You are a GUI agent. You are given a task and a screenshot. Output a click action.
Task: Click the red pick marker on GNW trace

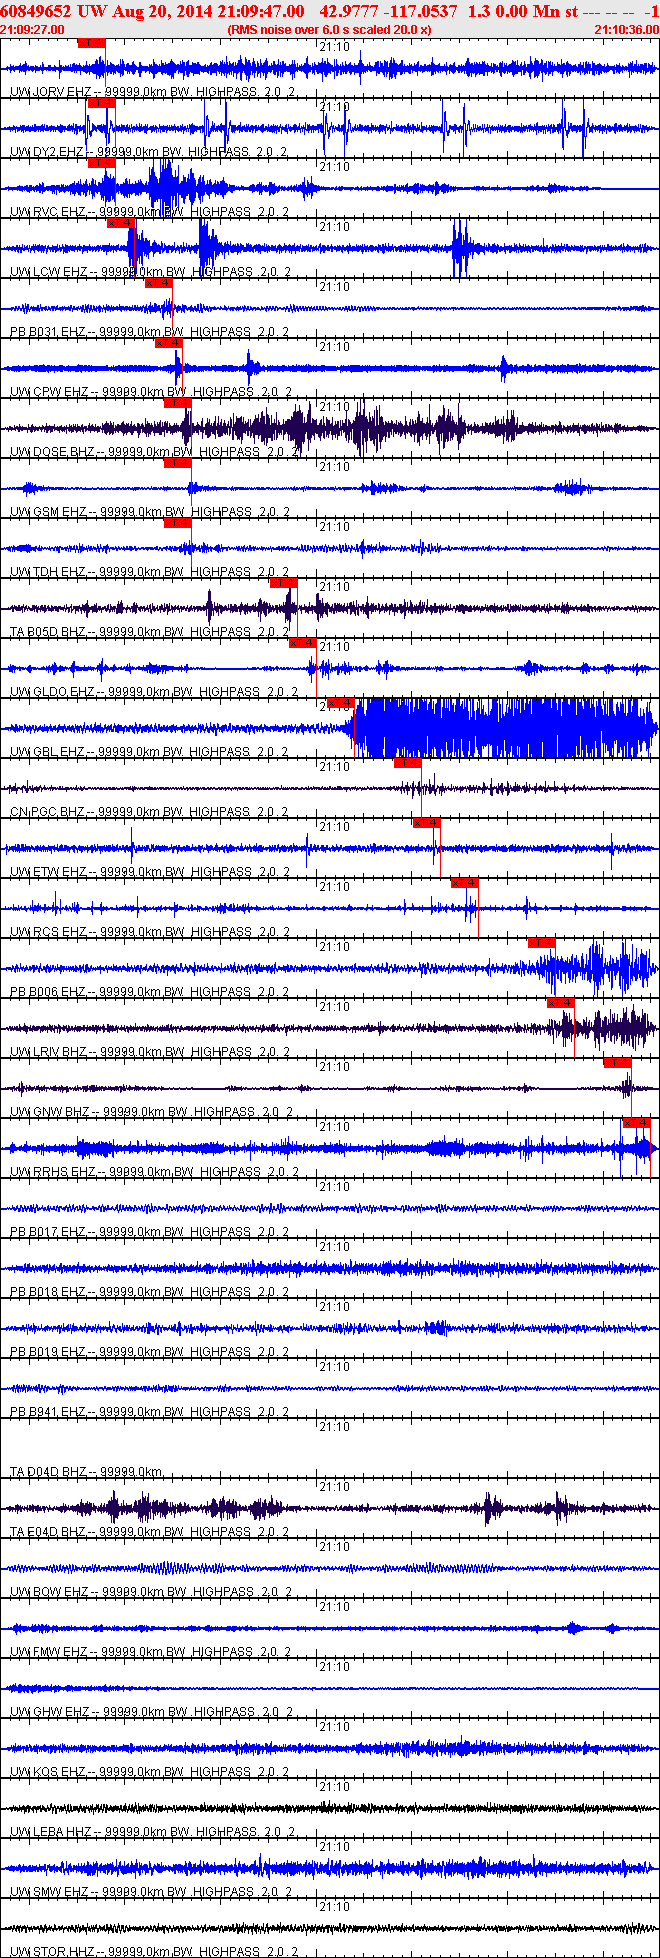617,1063
